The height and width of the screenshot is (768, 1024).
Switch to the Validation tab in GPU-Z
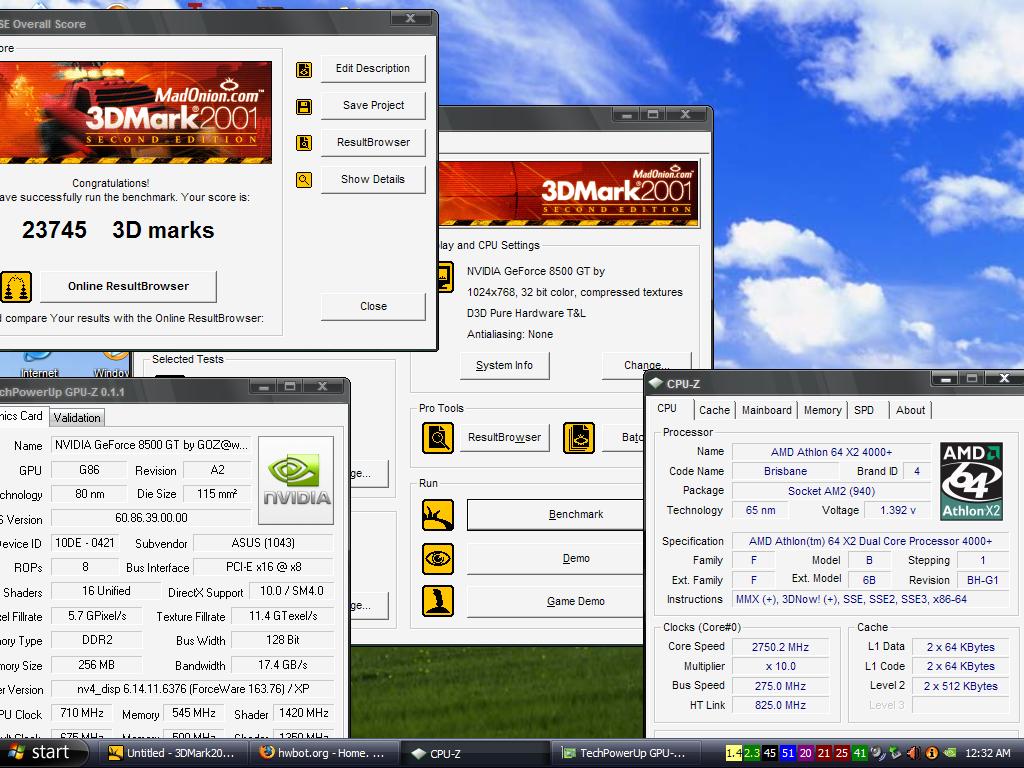77,418
